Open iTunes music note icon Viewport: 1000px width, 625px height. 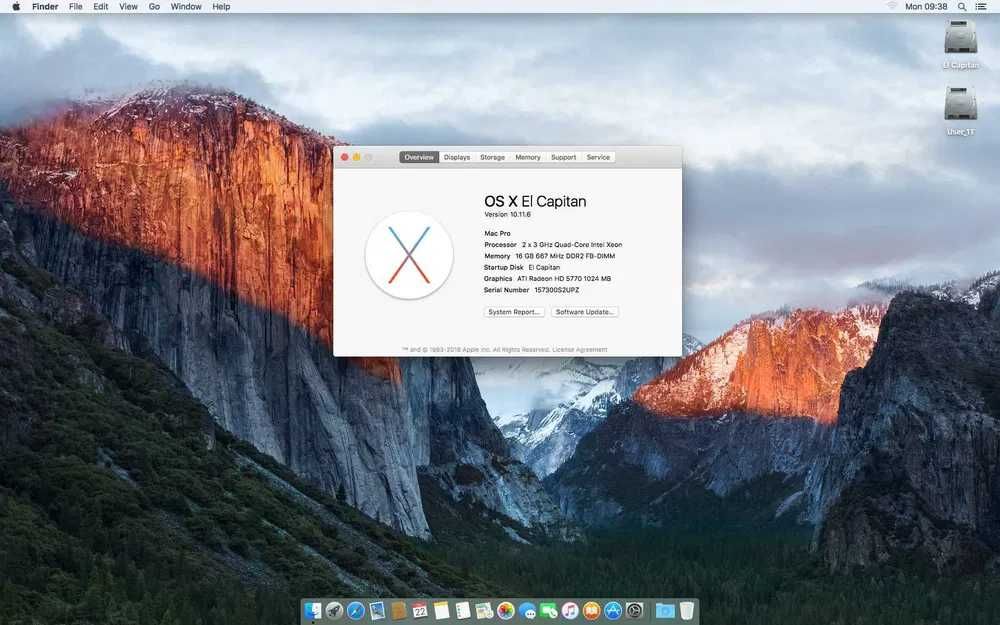point(570,611)
